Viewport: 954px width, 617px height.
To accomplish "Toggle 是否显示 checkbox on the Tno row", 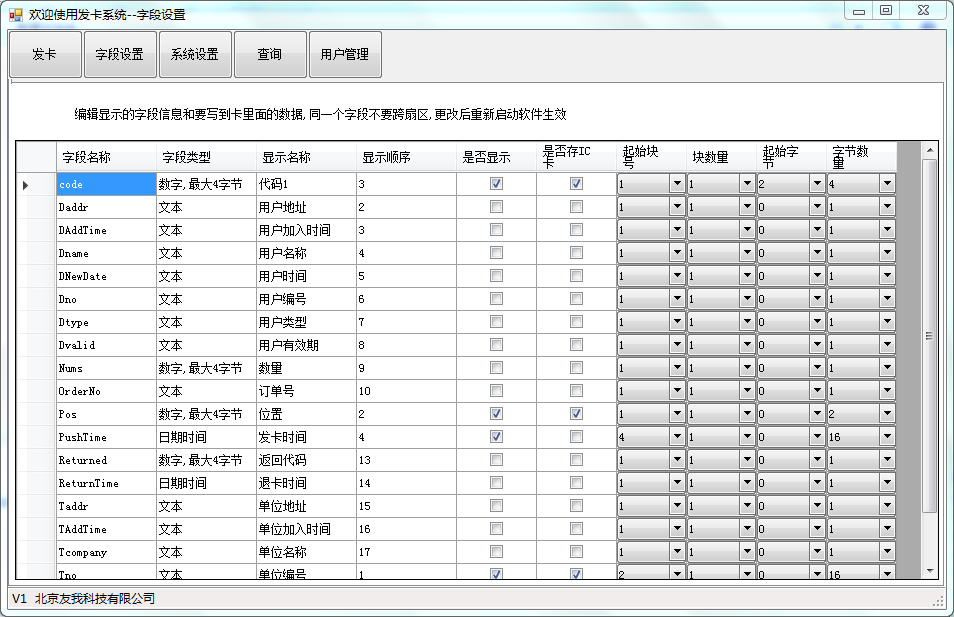I will click(x=495, y=574).
